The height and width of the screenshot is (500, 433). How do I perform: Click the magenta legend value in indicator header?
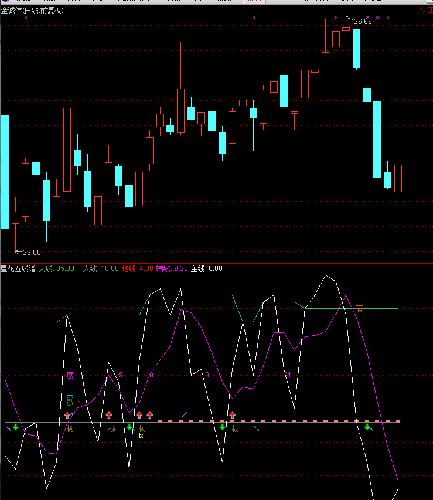point(171,268)
